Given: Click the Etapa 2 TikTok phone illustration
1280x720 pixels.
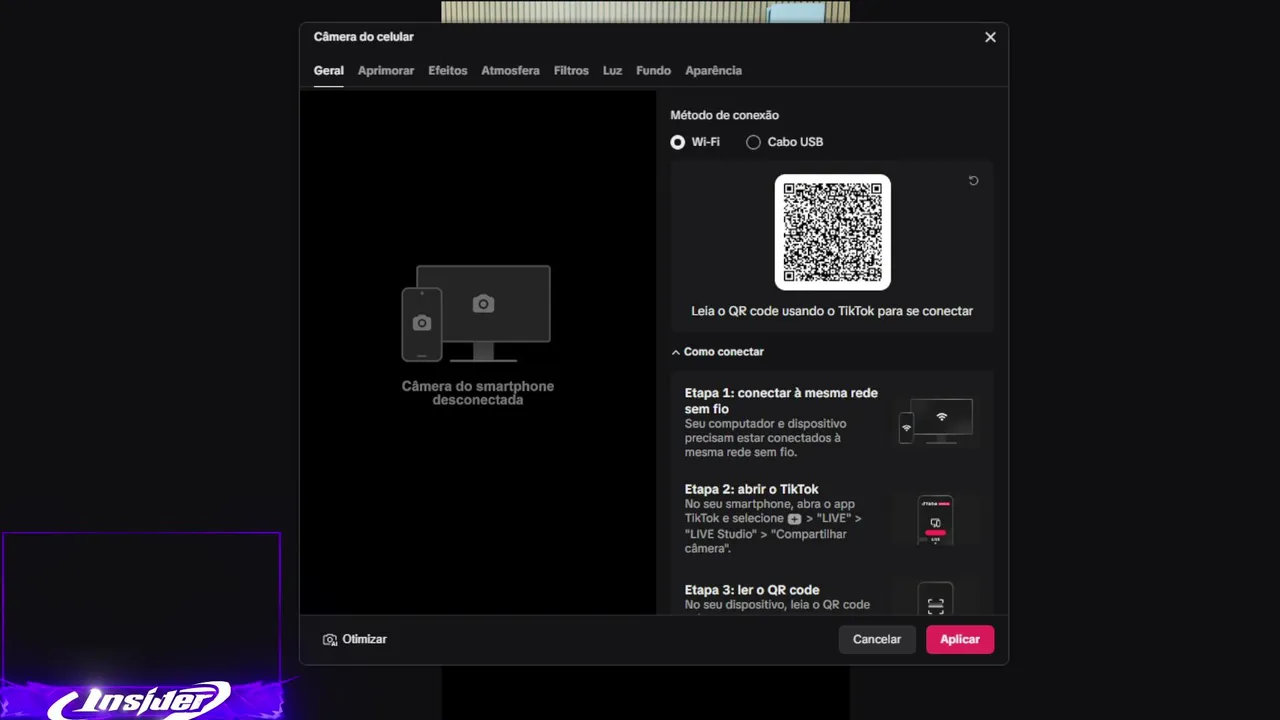Looking at the screenshot, I should [936, 520].
